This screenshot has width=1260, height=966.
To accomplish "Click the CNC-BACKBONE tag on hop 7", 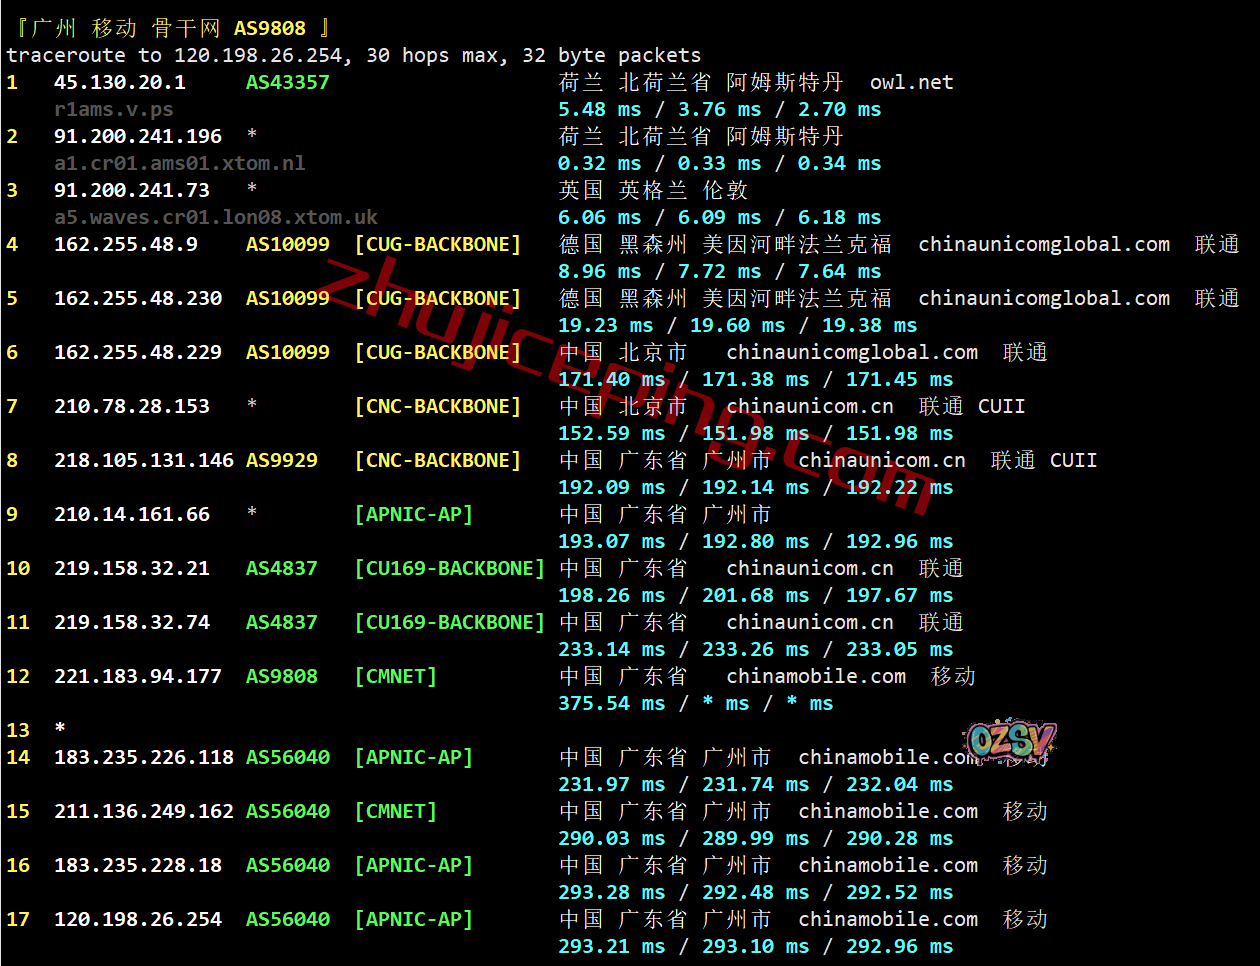I will tap(437, 406).
